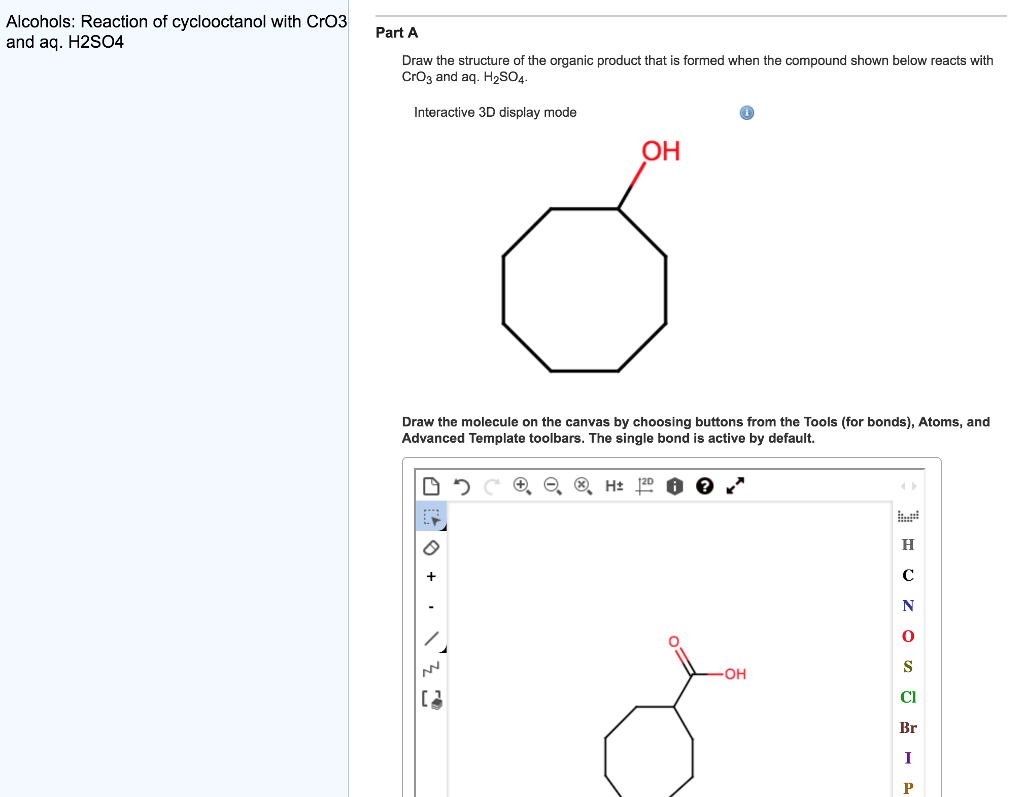Click the Clean 2D icon in the toolbar

click(645, 486)
